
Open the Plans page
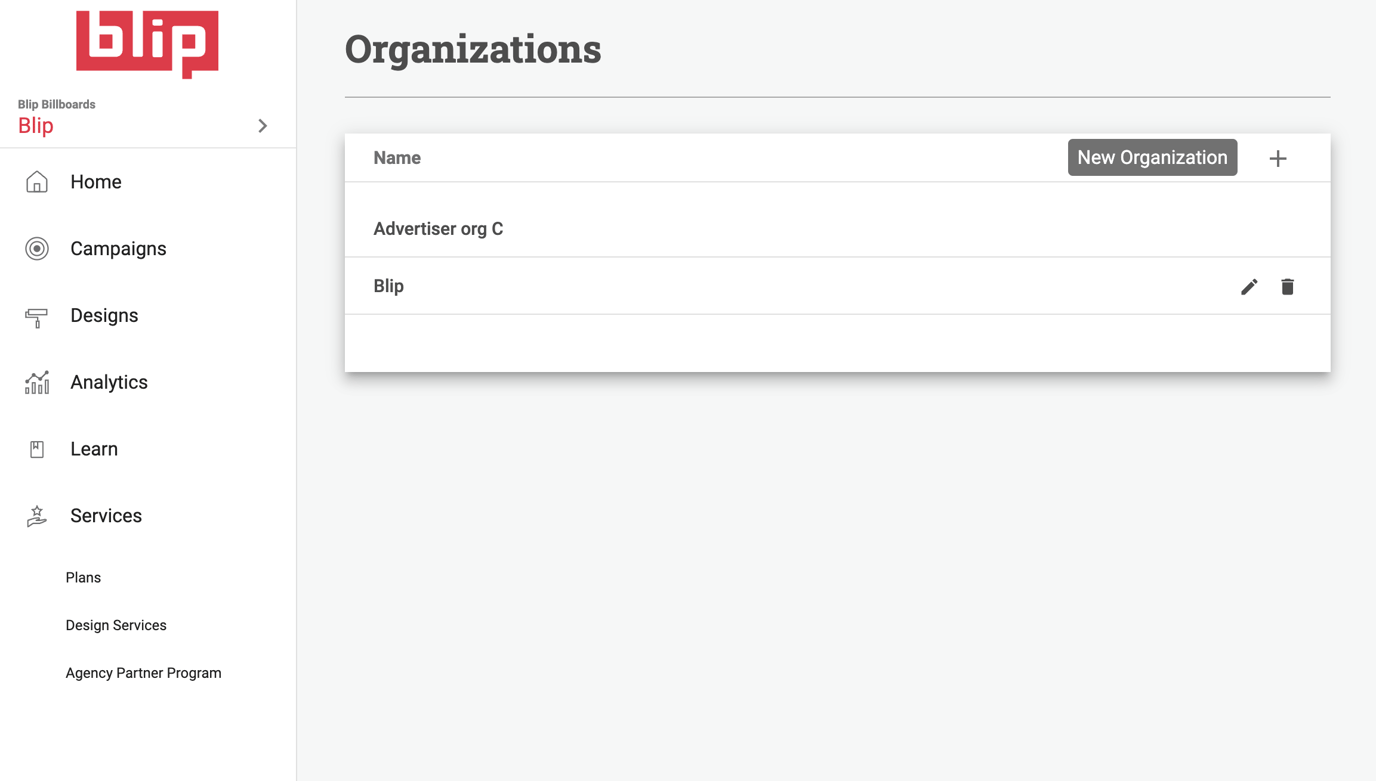[83, 577]
